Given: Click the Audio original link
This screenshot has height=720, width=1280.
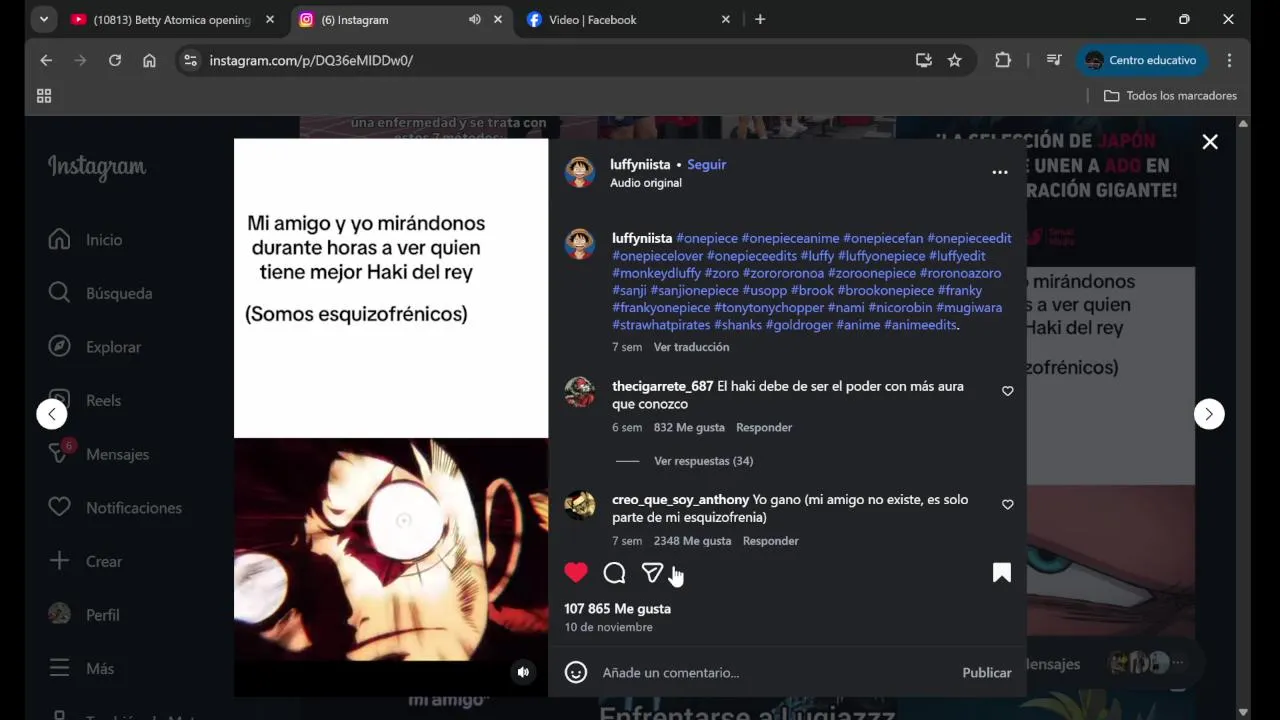Looking at the screenshot, I should pos(646,183).
